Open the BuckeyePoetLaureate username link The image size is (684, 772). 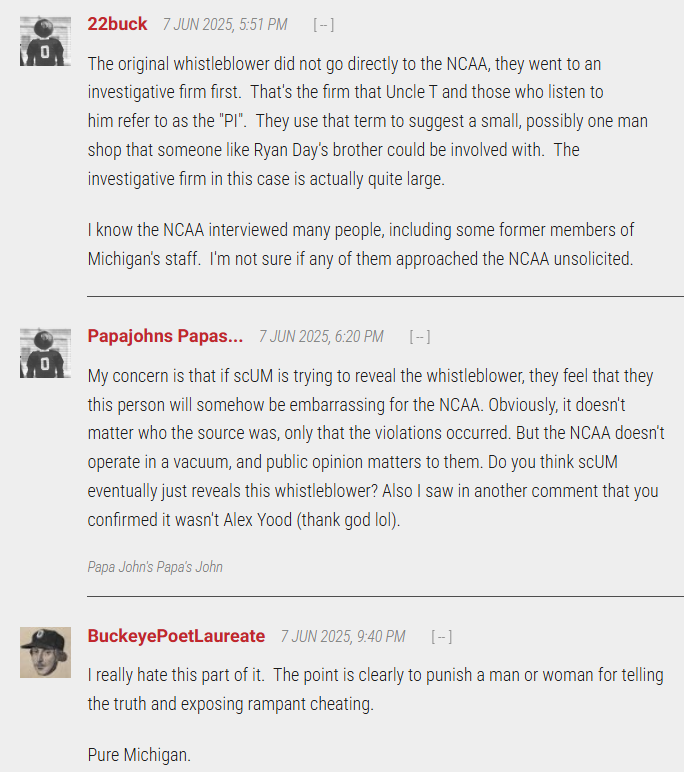(176, 636)
